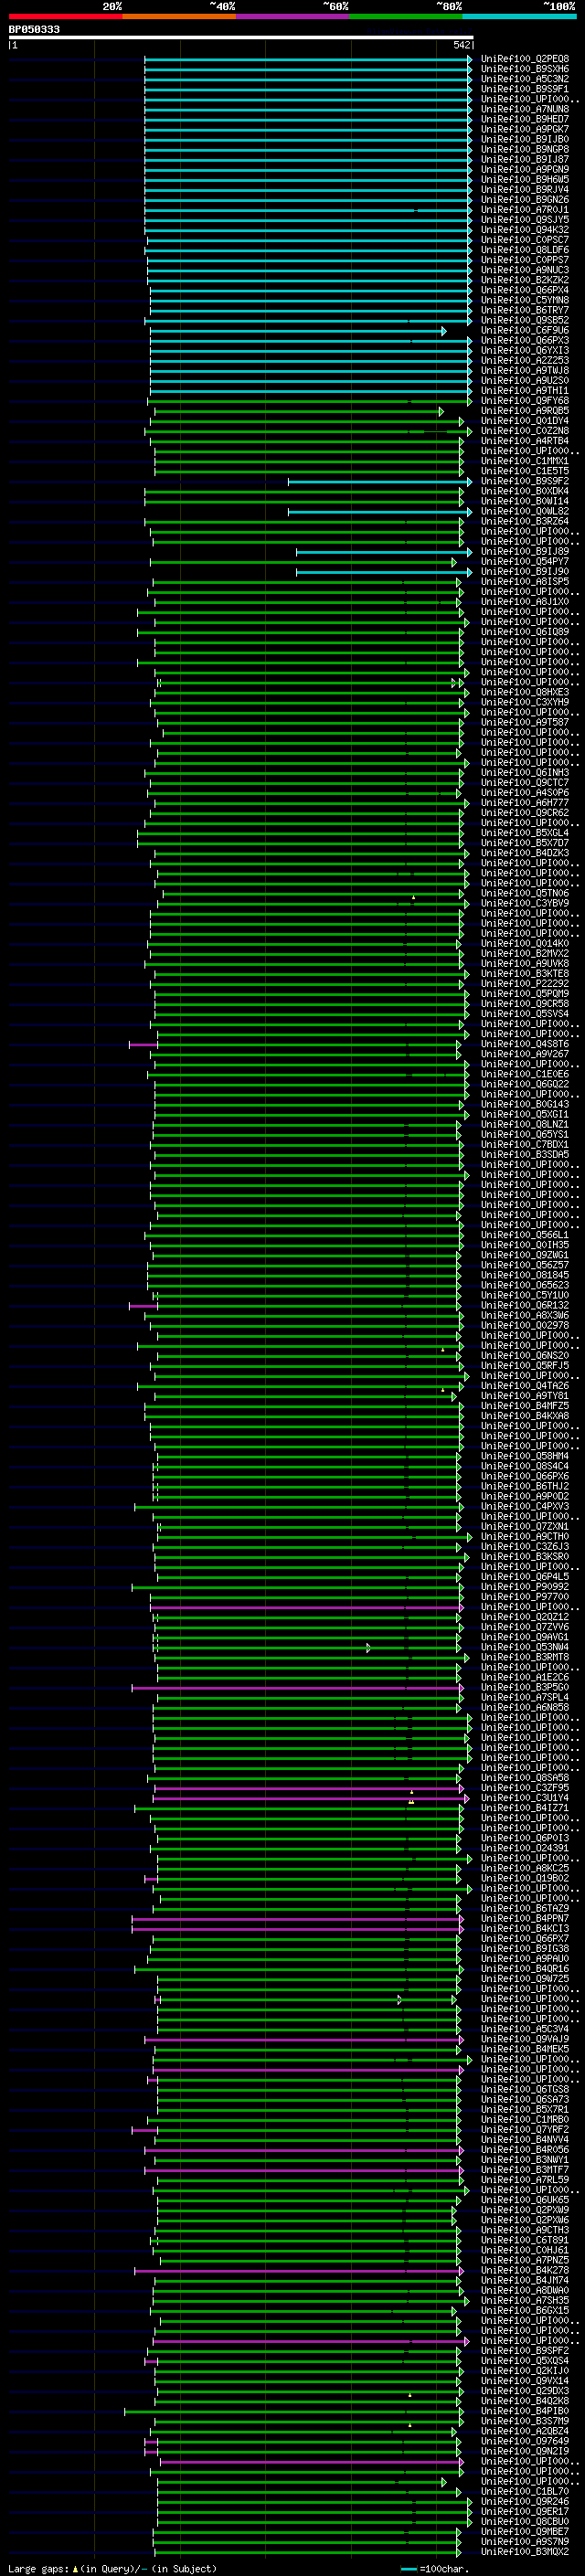
Task: Select the BP050333 query title
Action: point(34,29)
